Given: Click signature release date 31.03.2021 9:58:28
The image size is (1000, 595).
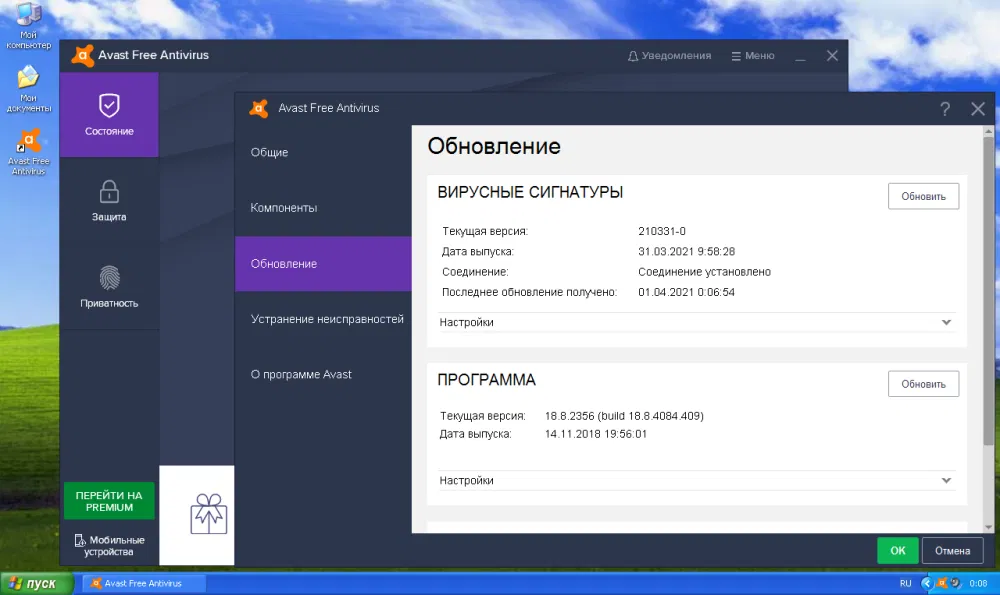Looking at the screenshot, I should pos(686,251).
